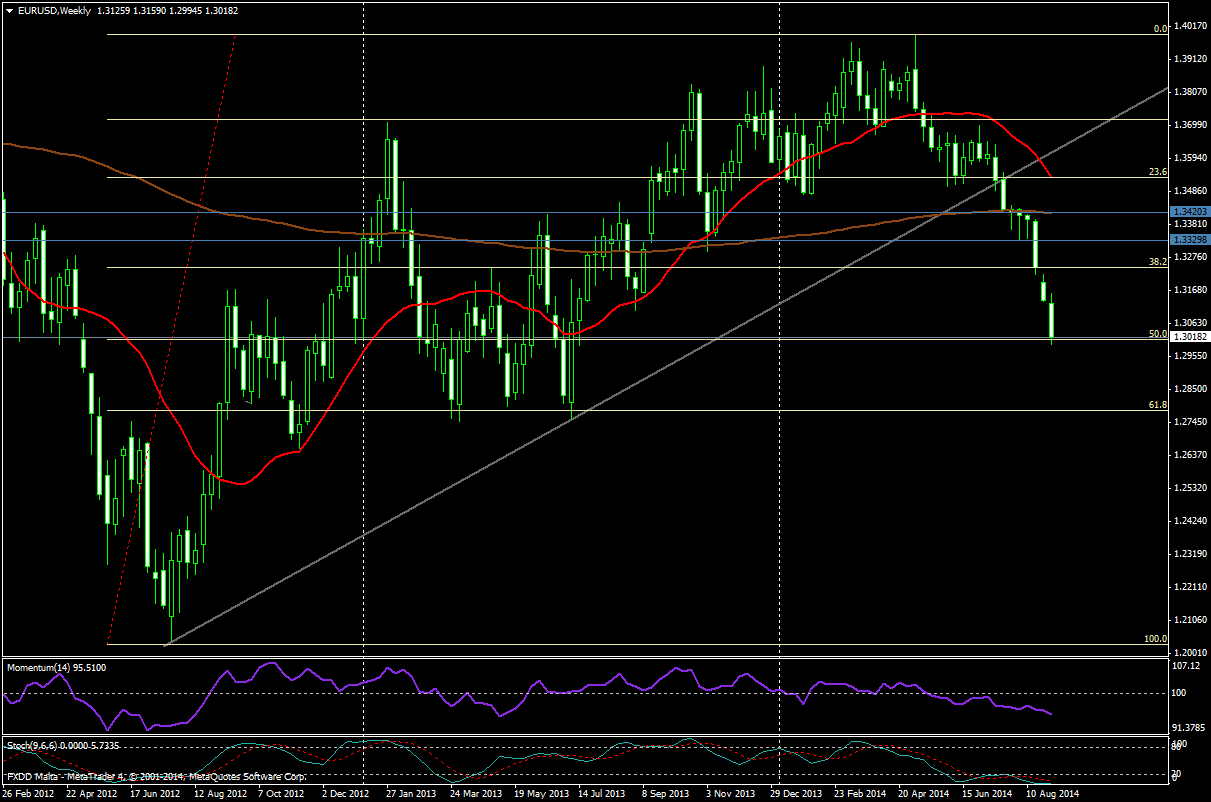Select the 1.33298 blue price label
Screen dimensions: 1211x802
click(1187, 241)
